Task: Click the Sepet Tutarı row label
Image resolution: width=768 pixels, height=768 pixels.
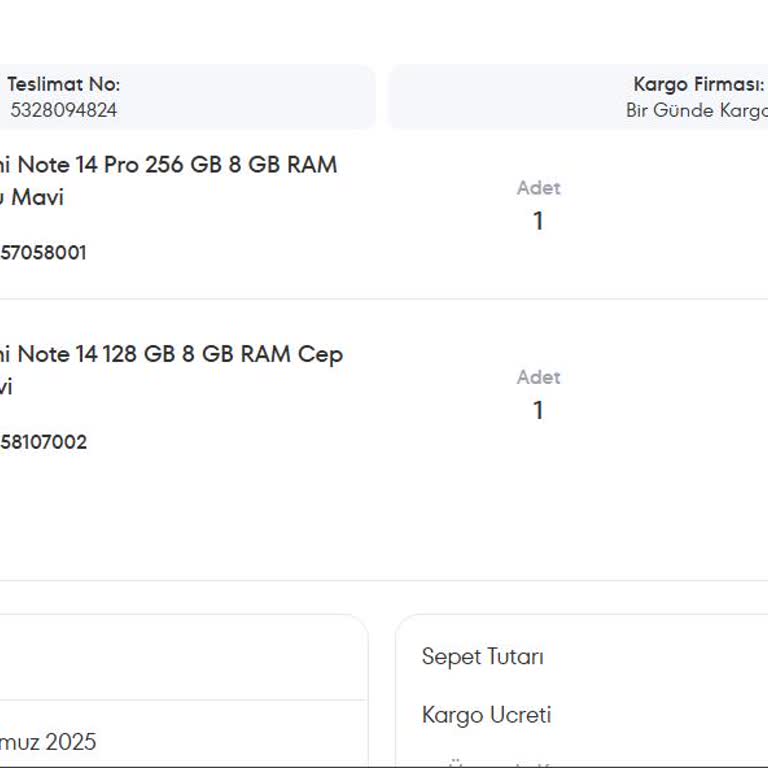Action: click(x=482, y=657)
